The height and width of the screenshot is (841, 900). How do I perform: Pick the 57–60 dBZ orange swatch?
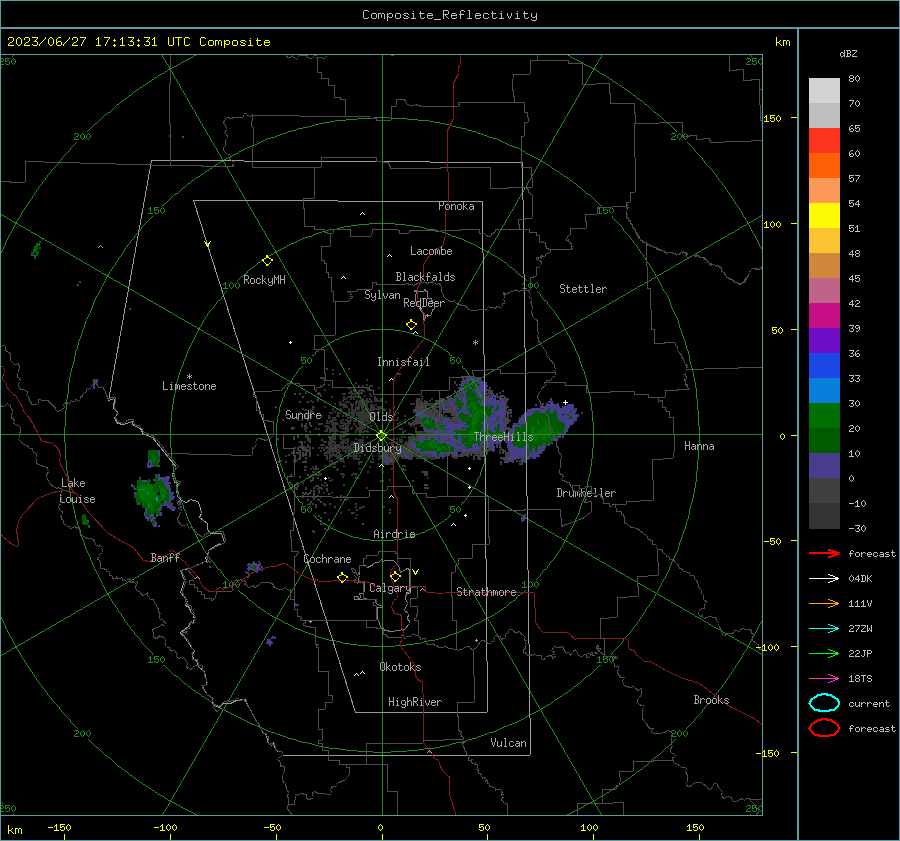[x=824, y=166]
